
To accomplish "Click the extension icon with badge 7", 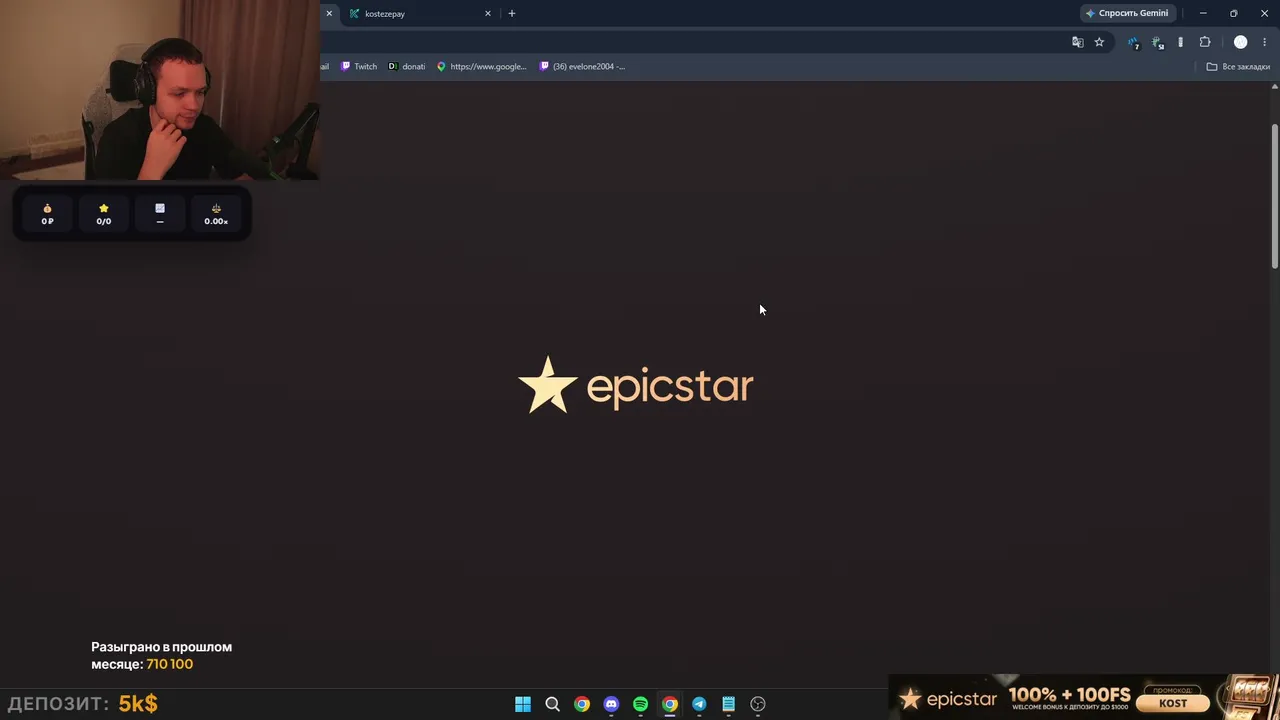I will (1133, 42).
